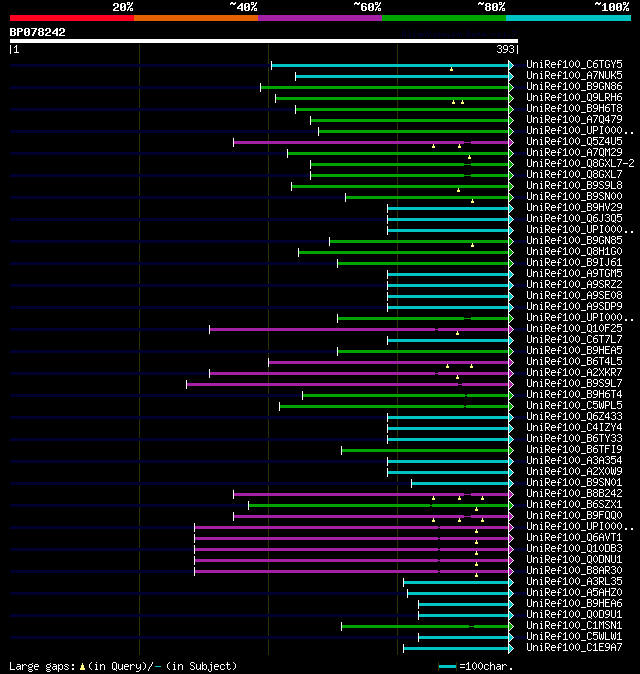
Task: Click the =100char. scale legend
Action: tap(476, 667)
